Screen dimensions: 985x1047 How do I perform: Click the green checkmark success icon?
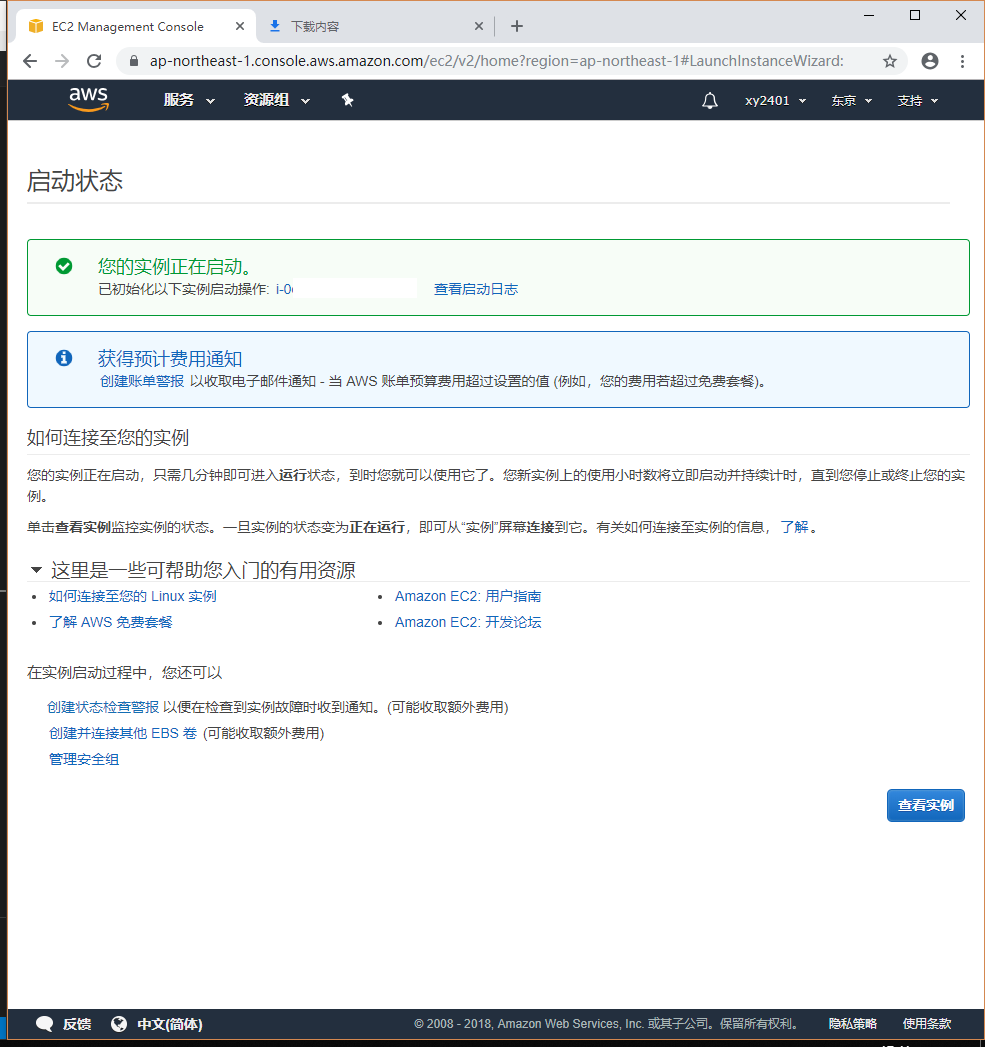64,266
